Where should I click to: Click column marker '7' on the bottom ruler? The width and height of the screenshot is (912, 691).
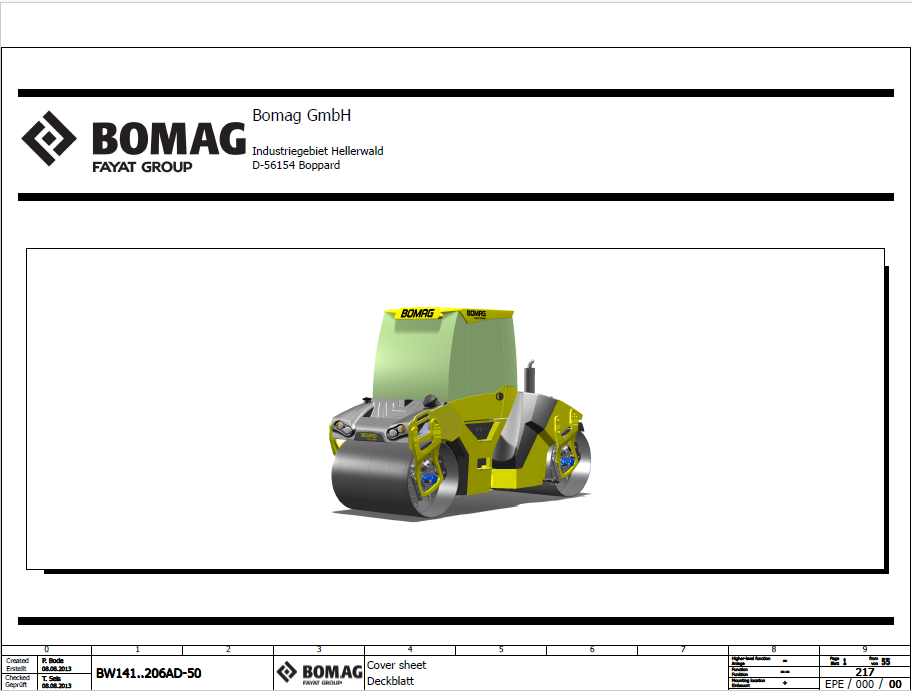pyautogui.click(x=683, y=649)
